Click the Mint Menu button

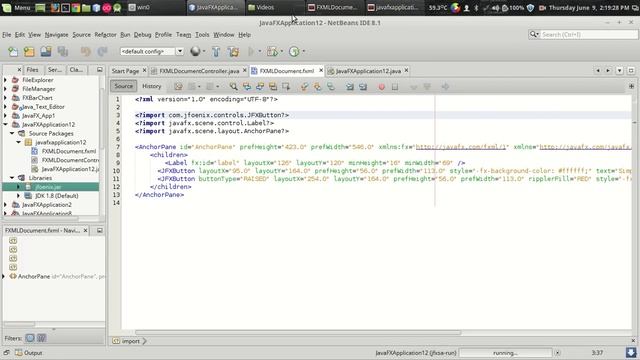[16, 7]
